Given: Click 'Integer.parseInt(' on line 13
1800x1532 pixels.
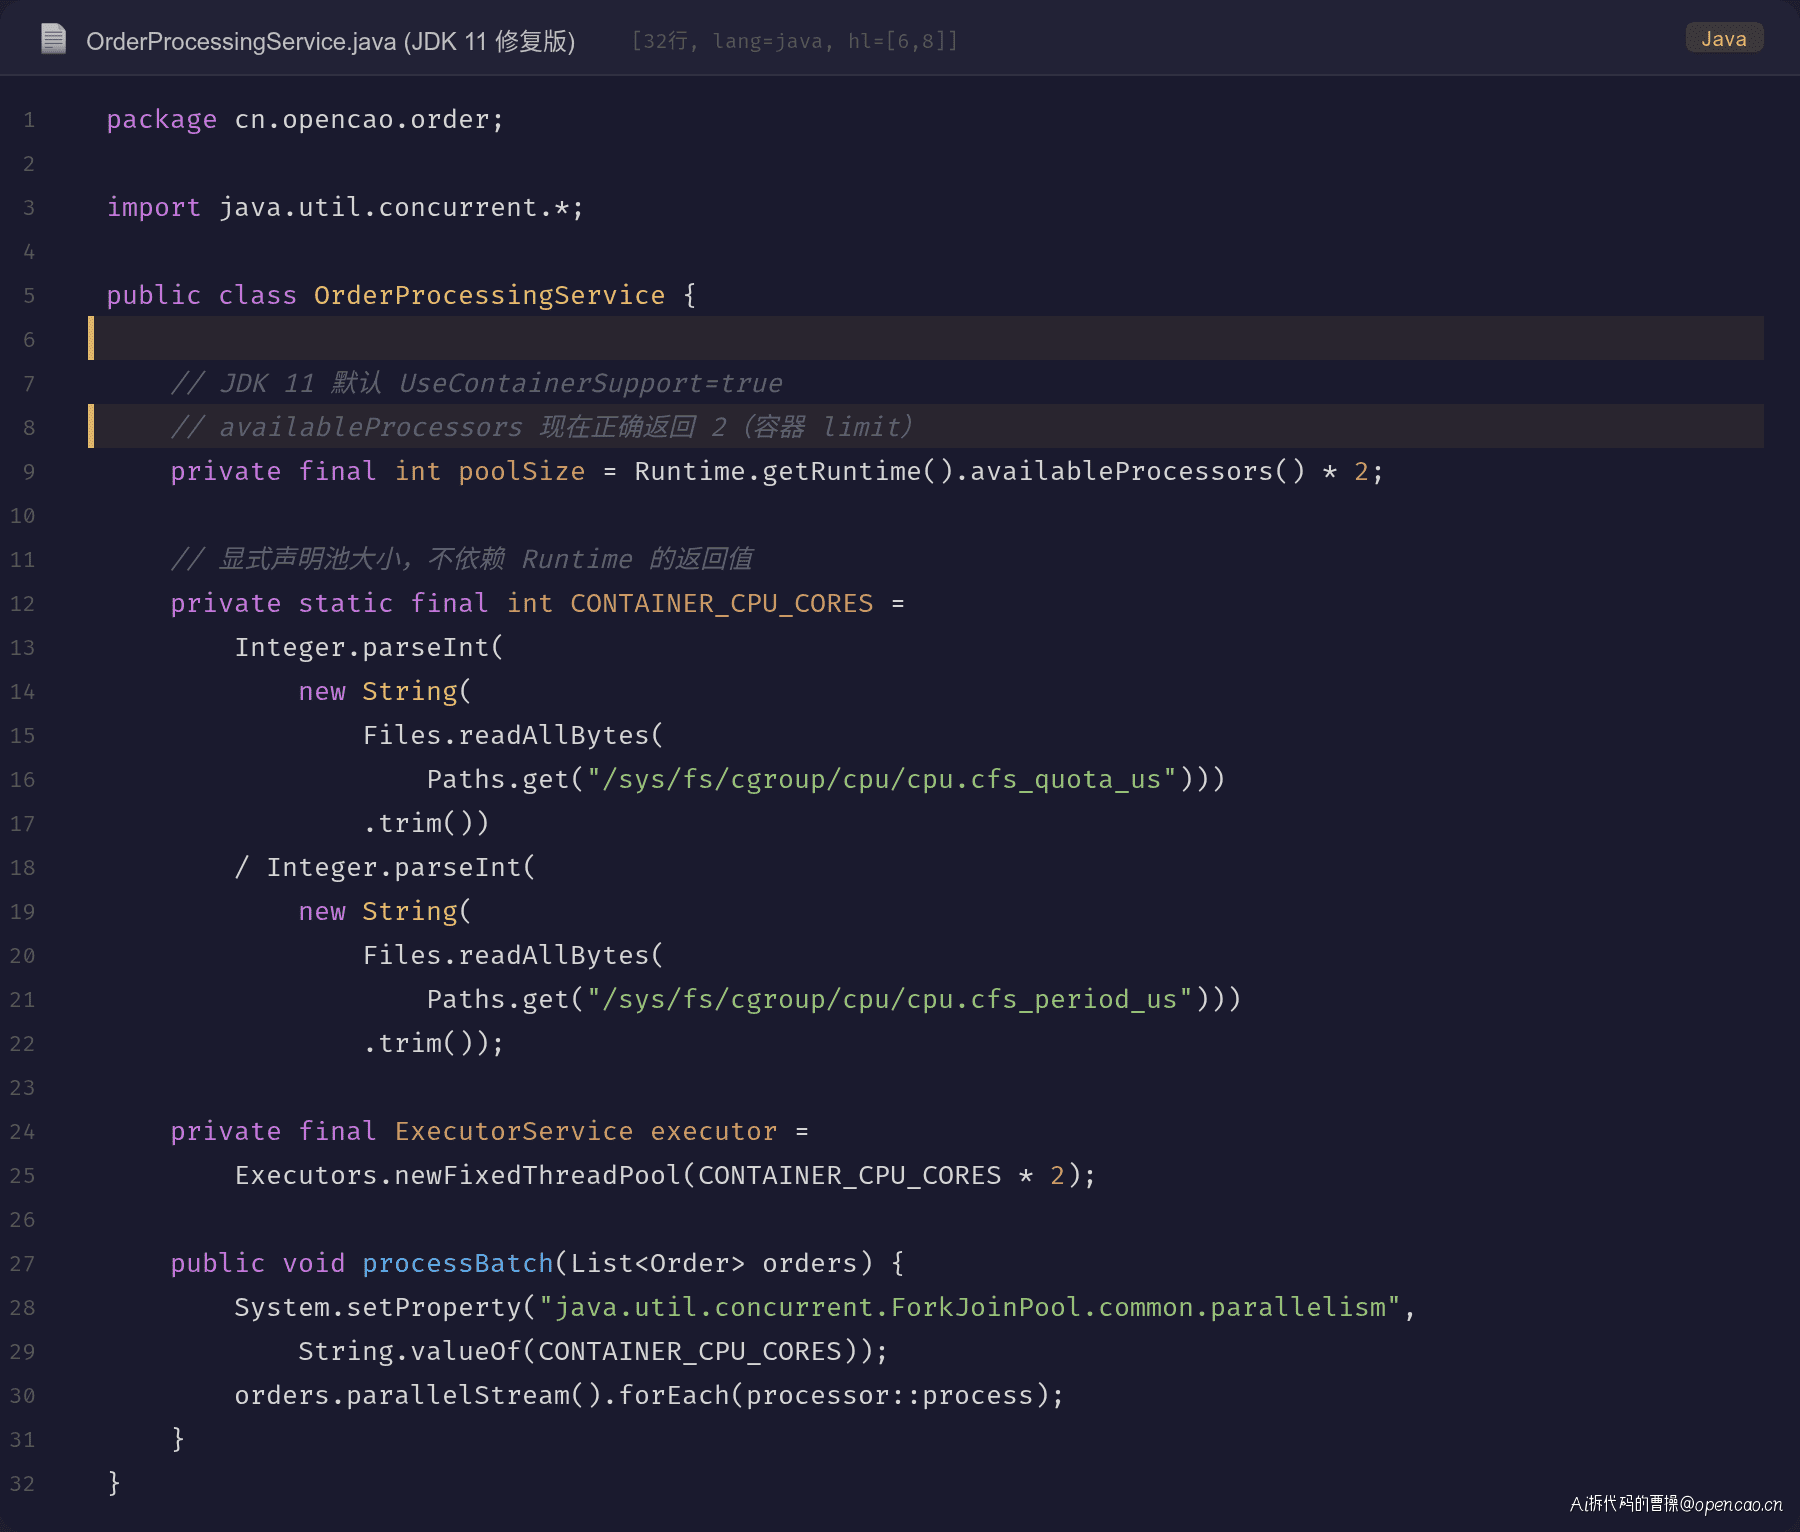Looking at the screenshot, I should pyautogui.click(x=369, y=648).
